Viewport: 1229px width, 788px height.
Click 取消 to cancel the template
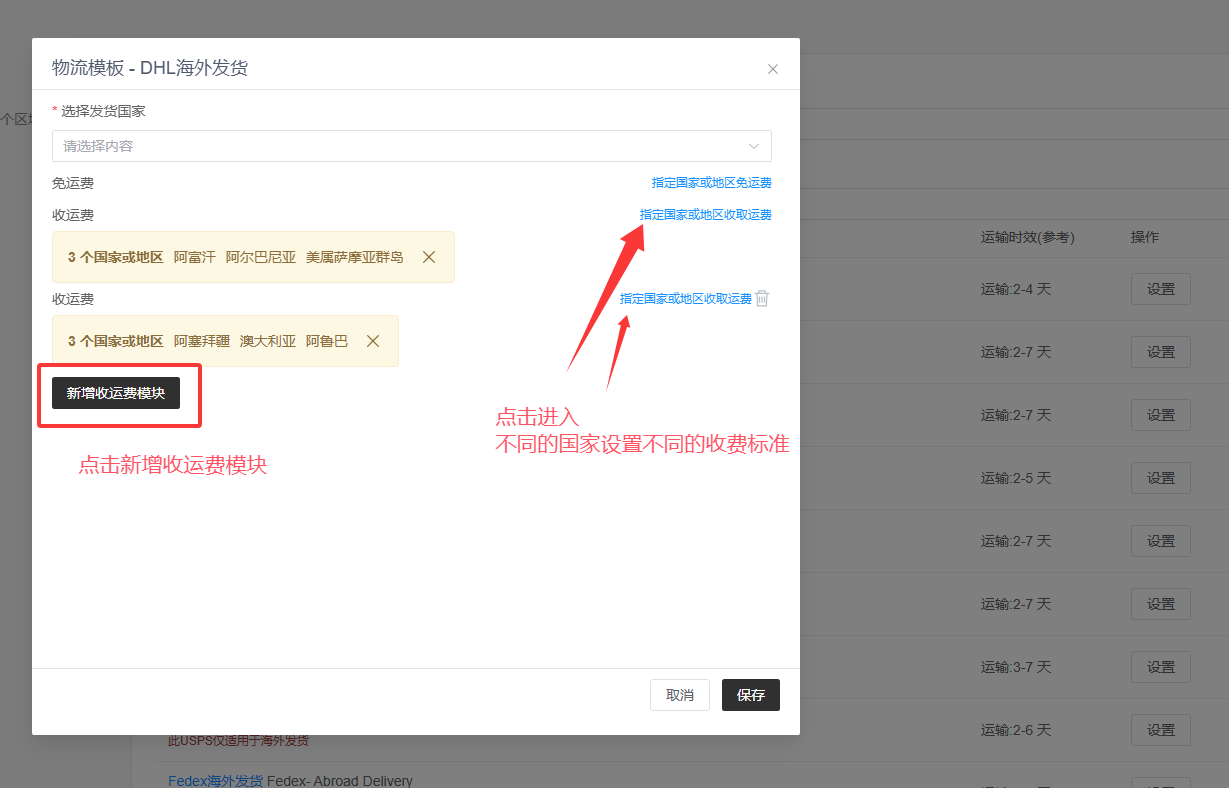point(679,695)
